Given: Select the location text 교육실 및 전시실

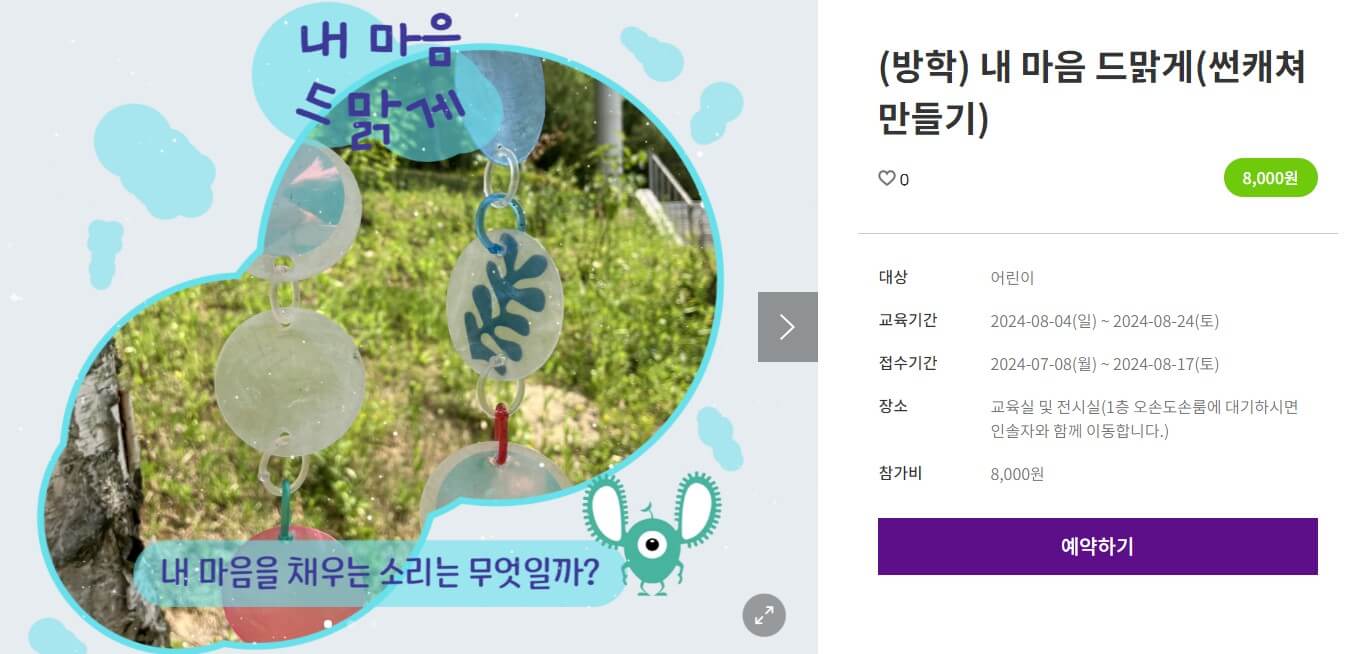Looking at the screenshot, I should tap(1045, 407).
